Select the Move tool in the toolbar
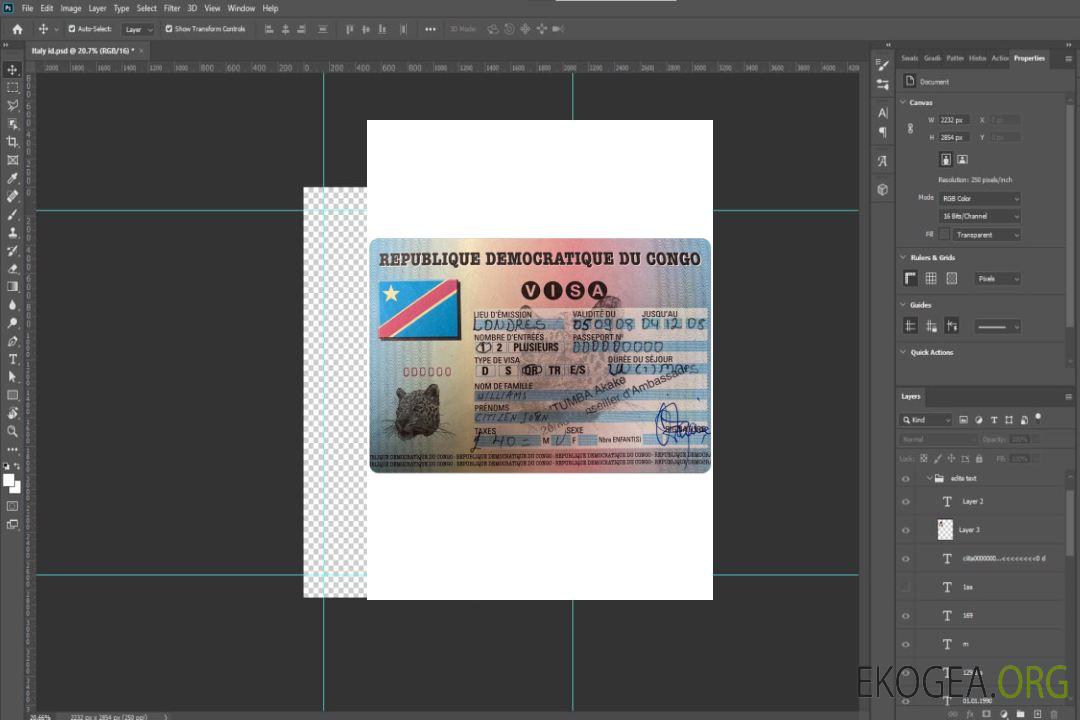 point(12,70)
